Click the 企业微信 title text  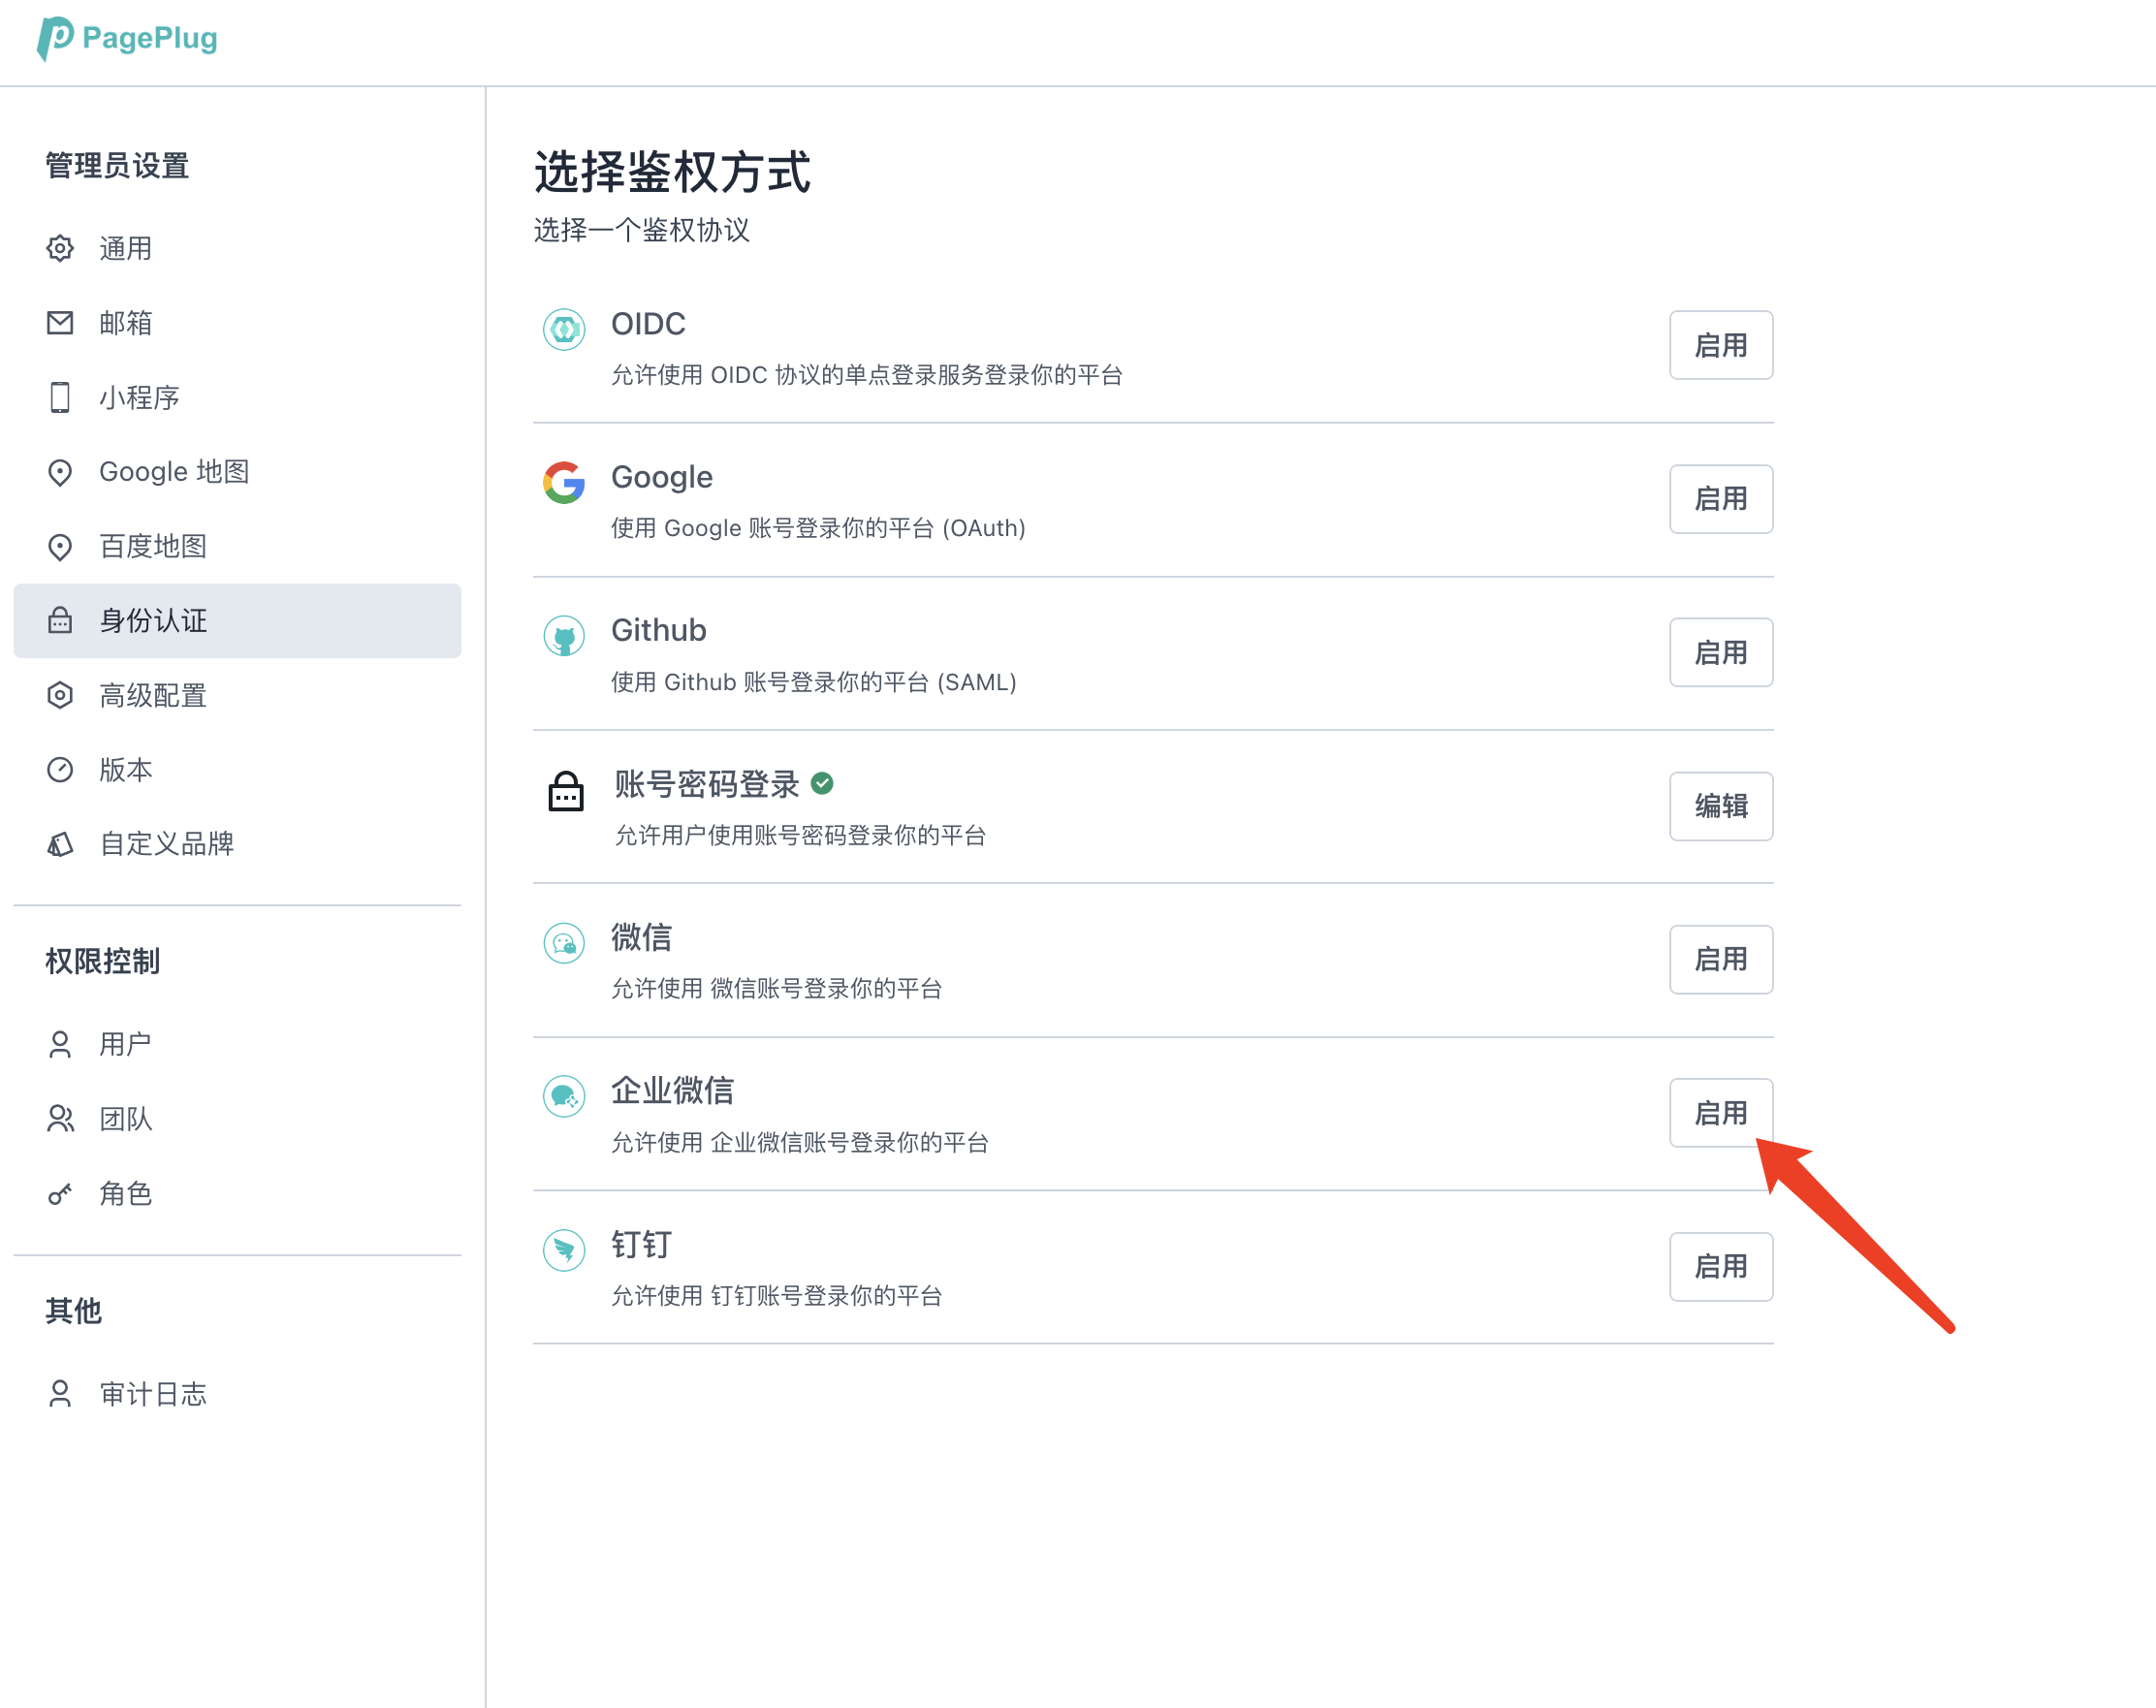673,1090
